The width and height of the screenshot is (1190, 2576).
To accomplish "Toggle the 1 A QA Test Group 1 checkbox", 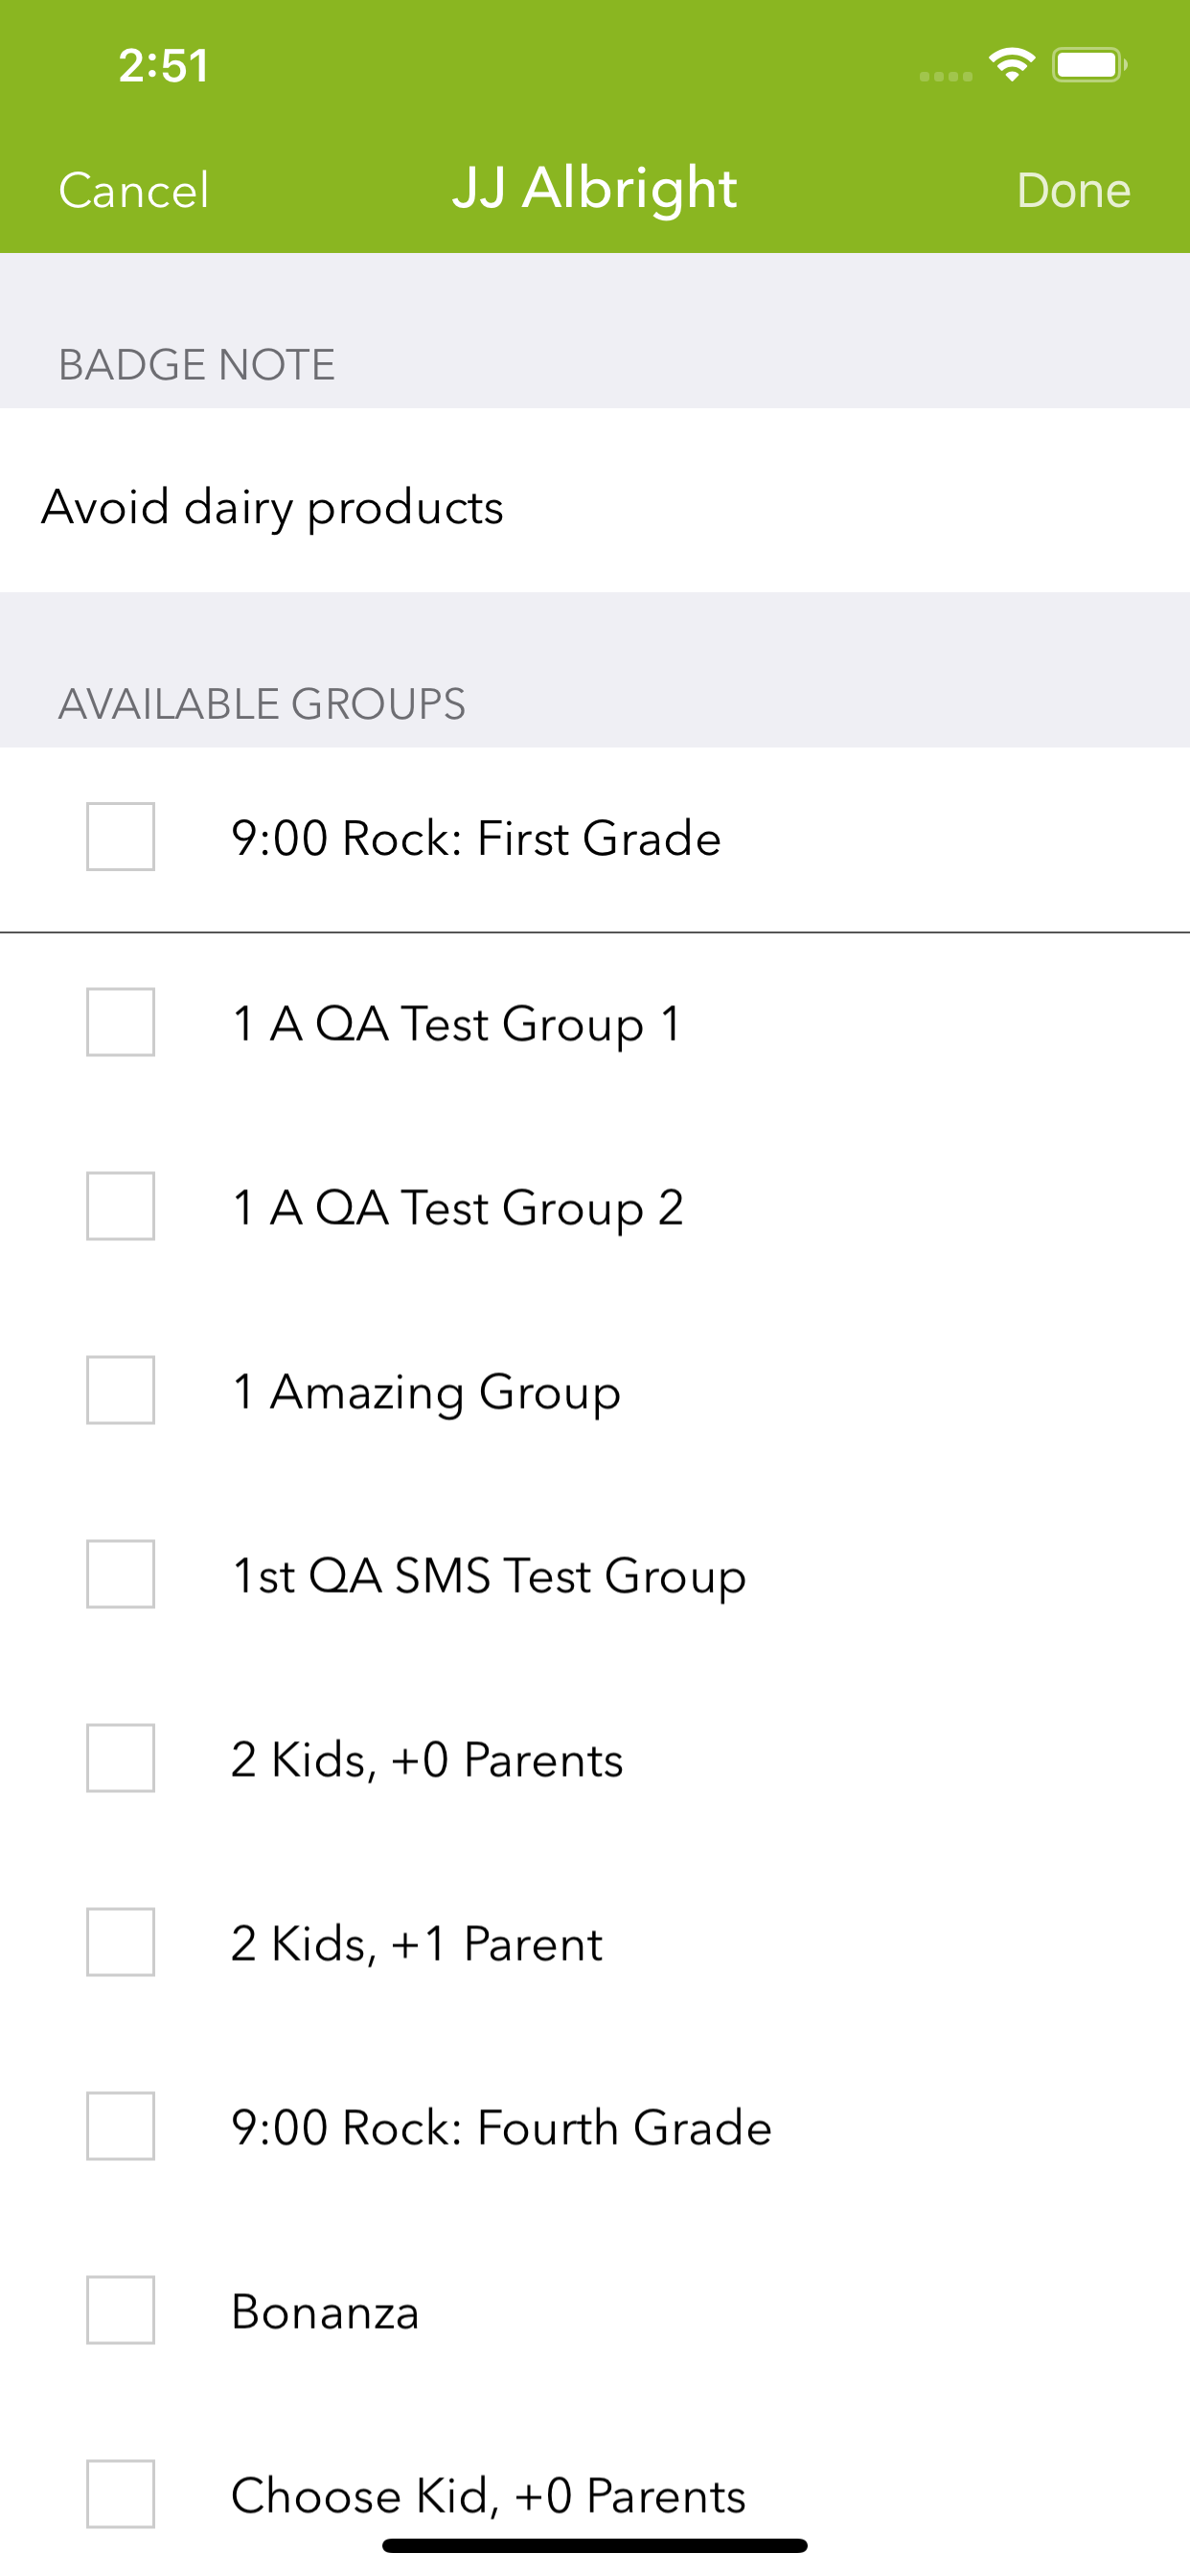I will [120, 1022].
